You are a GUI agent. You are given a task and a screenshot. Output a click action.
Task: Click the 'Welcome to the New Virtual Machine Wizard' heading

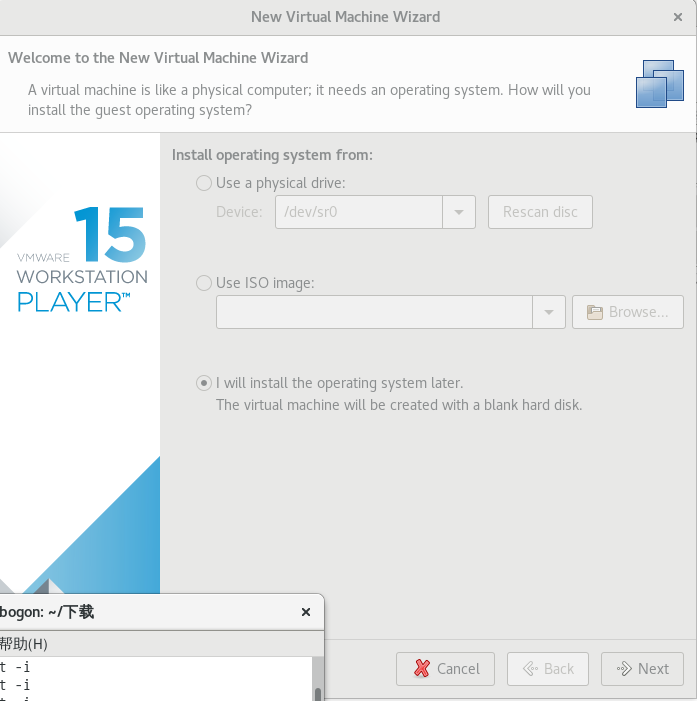click(158, 58)
